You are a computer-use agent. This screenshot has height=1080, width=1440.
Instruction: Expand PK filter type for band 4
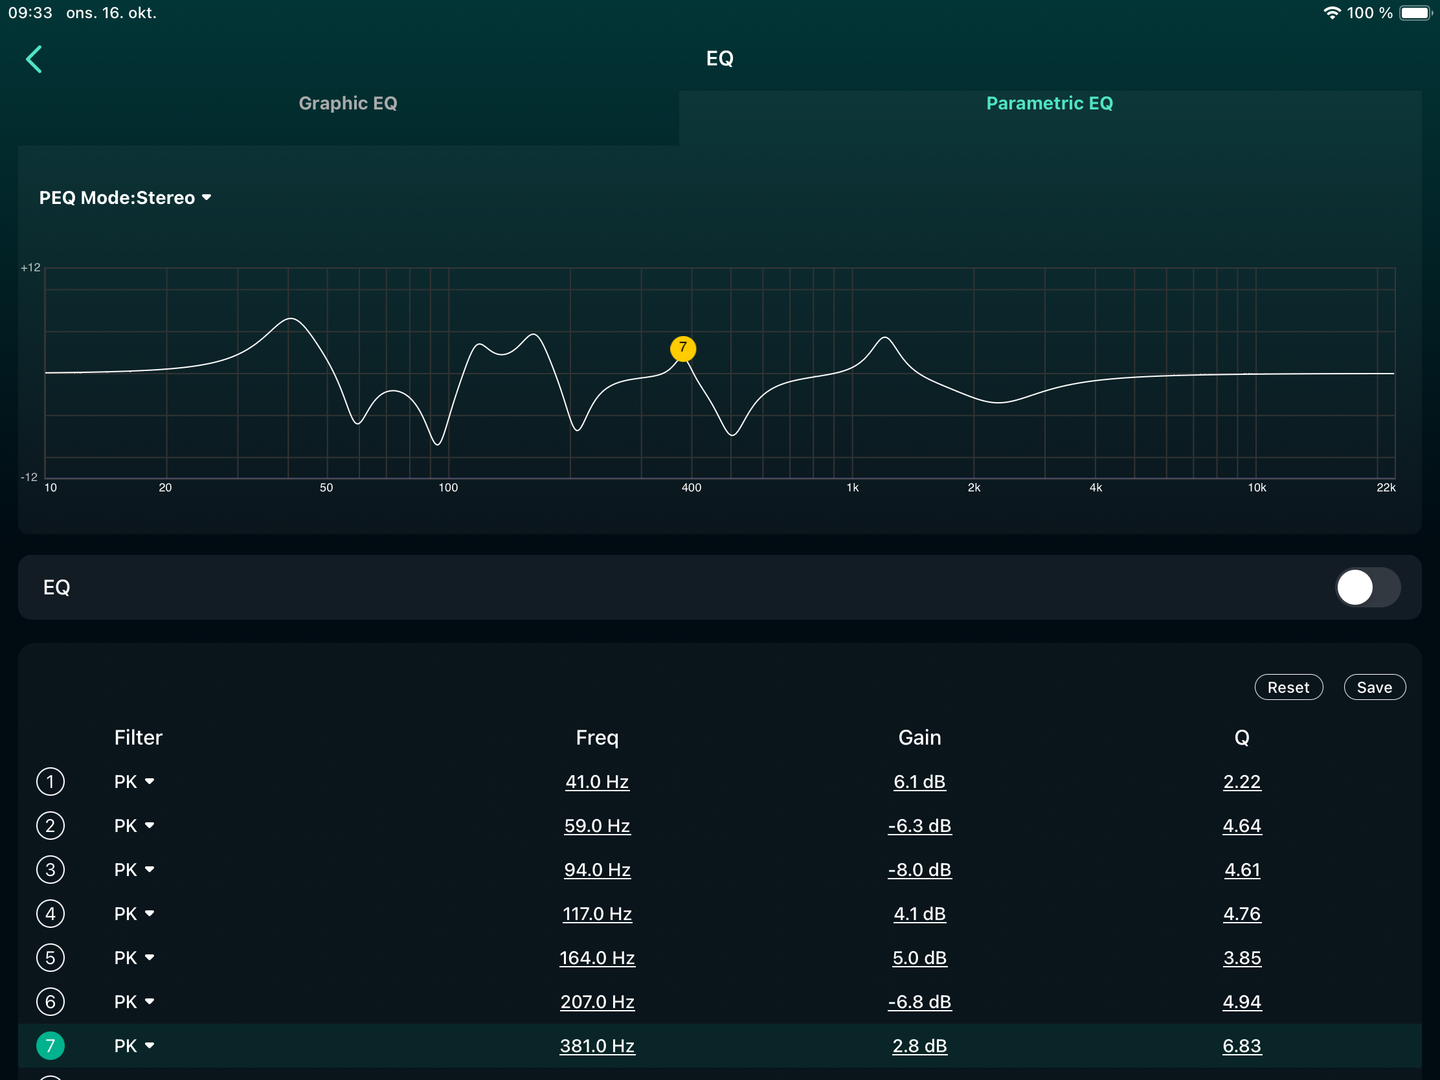[x=134, y=914]
